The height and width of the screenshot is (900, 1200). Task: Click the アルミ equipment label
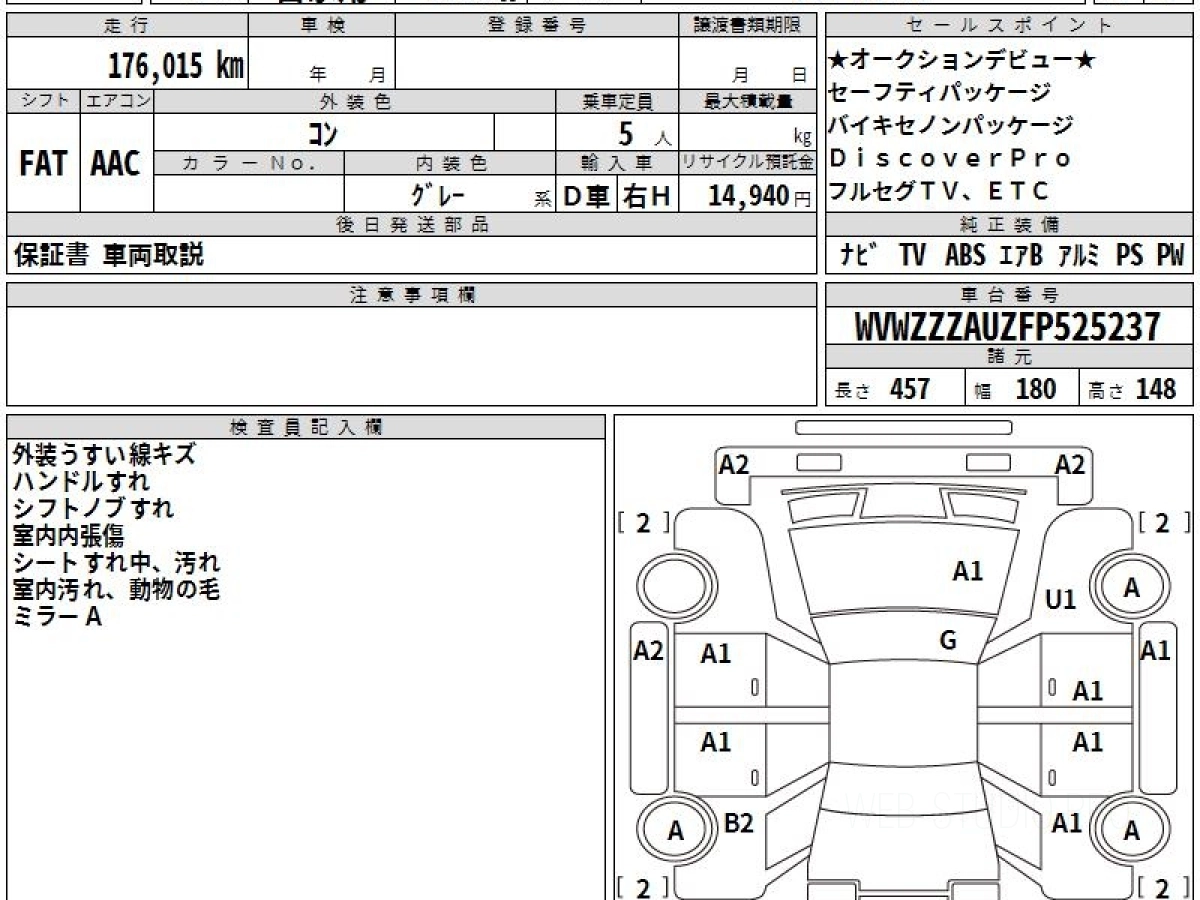1079,255
